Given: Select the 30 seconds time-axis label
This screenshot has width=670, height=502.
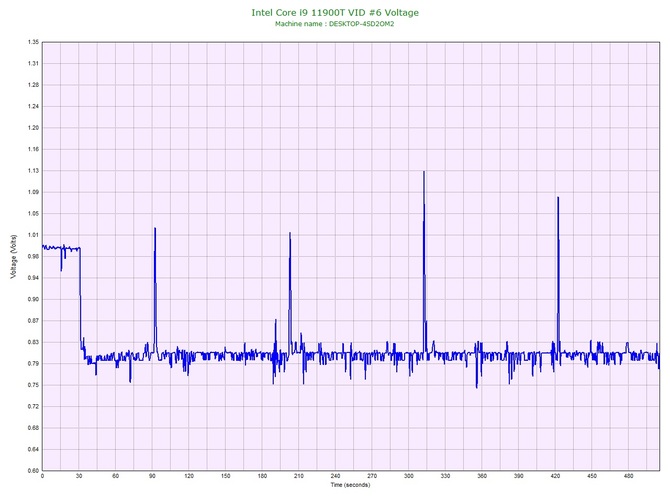Looking at the screenshot, I should tap(79, 476).
